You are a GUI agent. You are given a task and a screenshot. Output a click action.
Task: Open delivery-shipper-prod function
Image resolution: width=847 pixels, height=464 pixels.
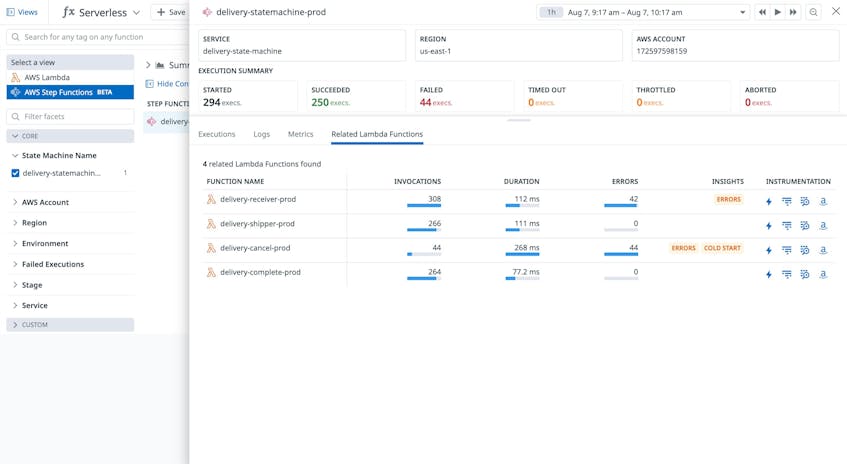257,224
